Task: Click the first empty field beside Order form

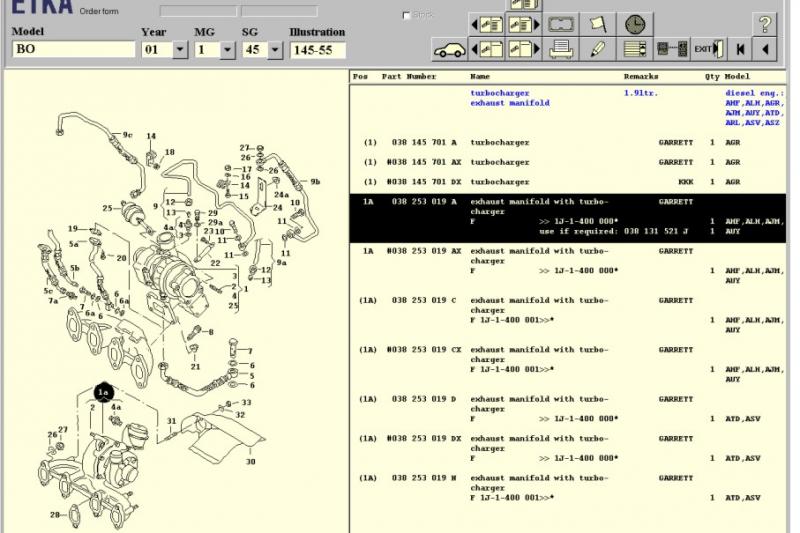Action: pos(198,11)
